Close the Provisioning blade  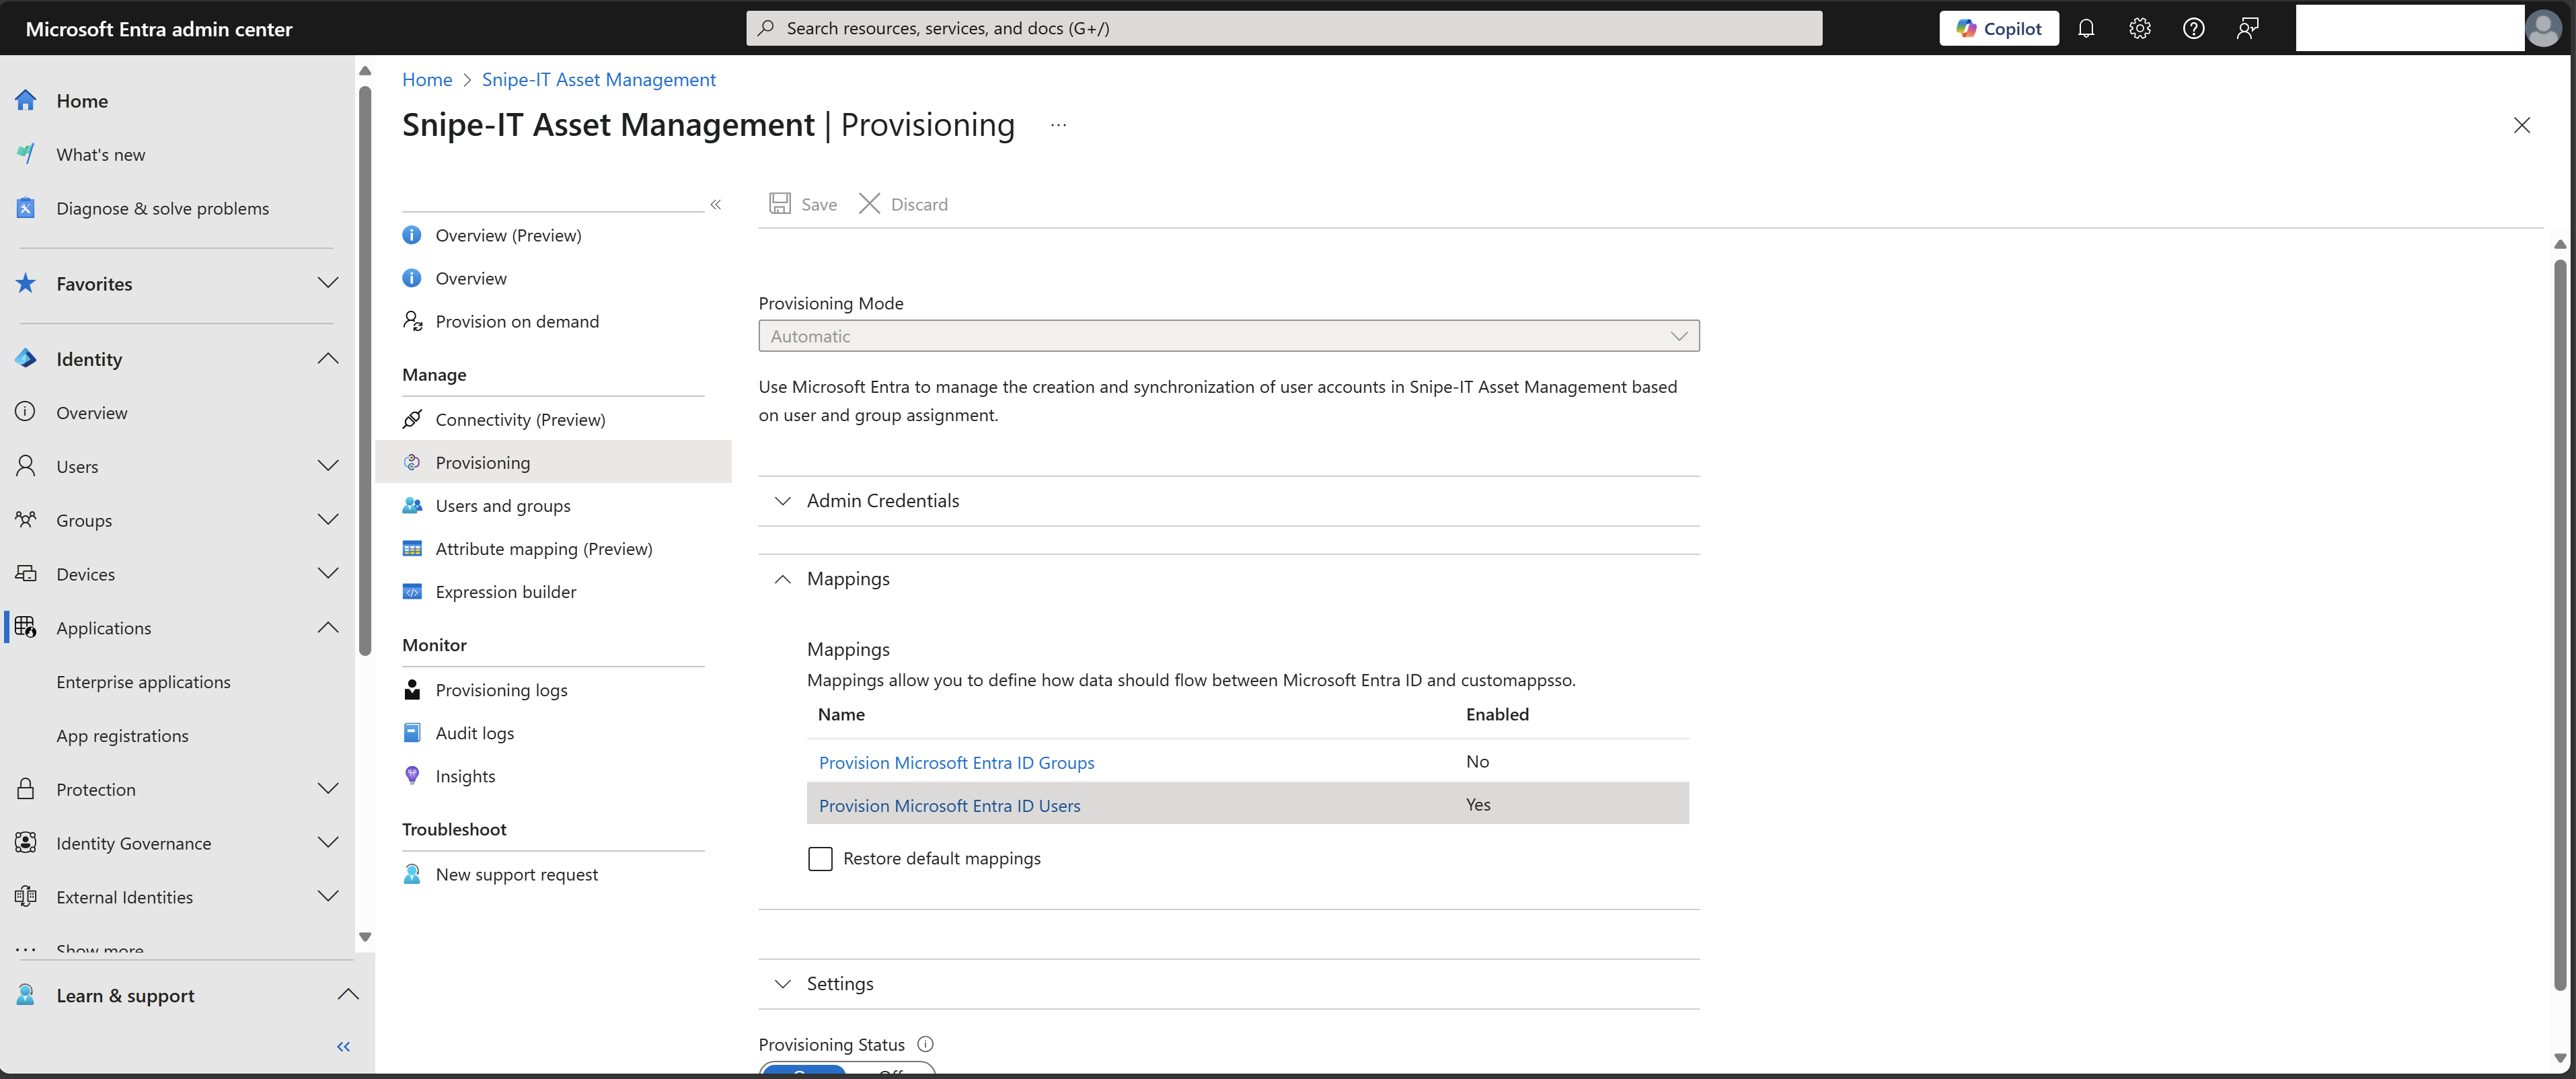point(2521,125)
